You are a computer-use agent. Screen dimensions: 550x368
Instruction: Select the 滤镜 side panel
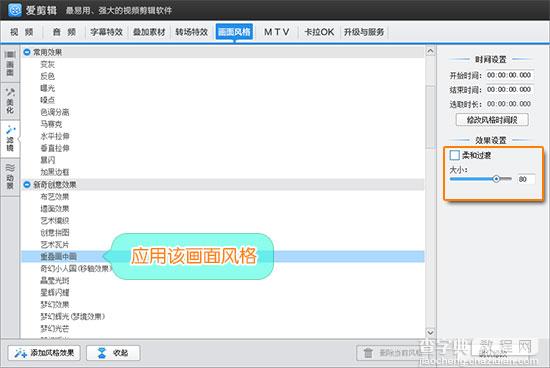(10, 139)
